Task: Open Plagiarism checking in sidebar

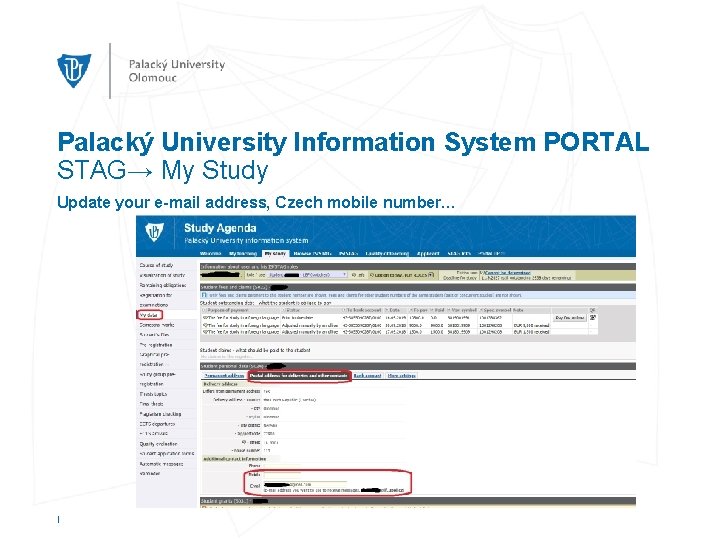Action: [161, 414]
